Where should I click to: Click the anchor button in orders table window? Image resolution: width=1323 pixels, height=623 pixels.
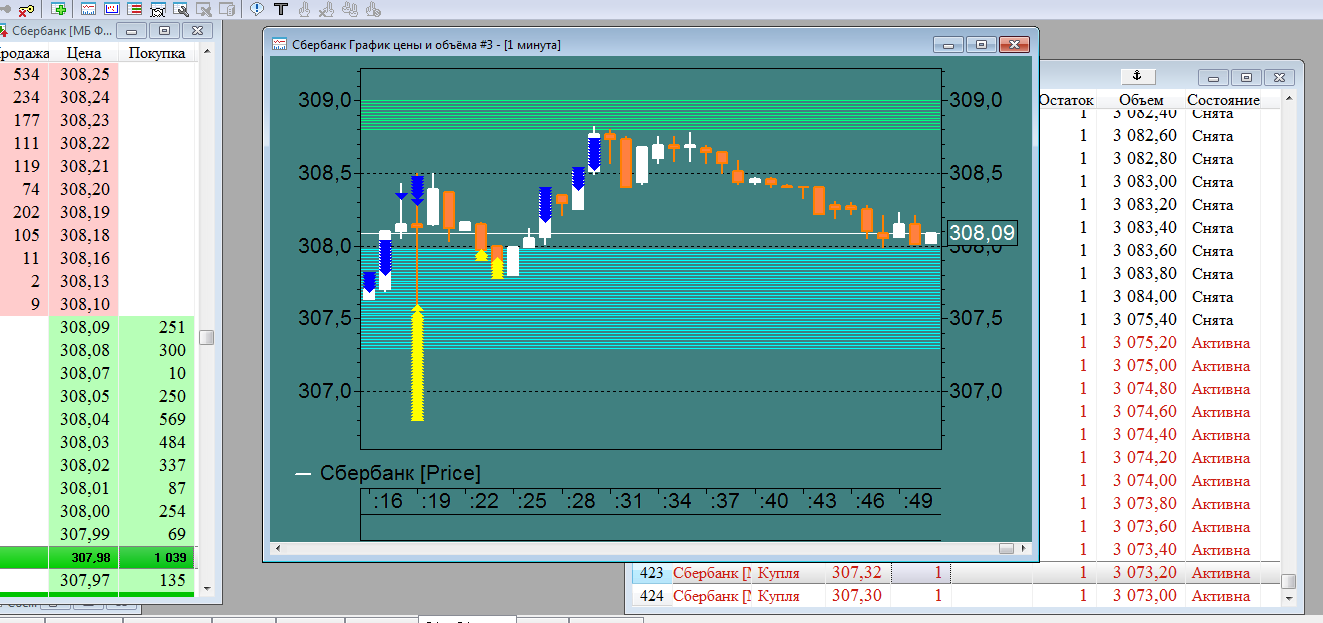click(1137, 76)
